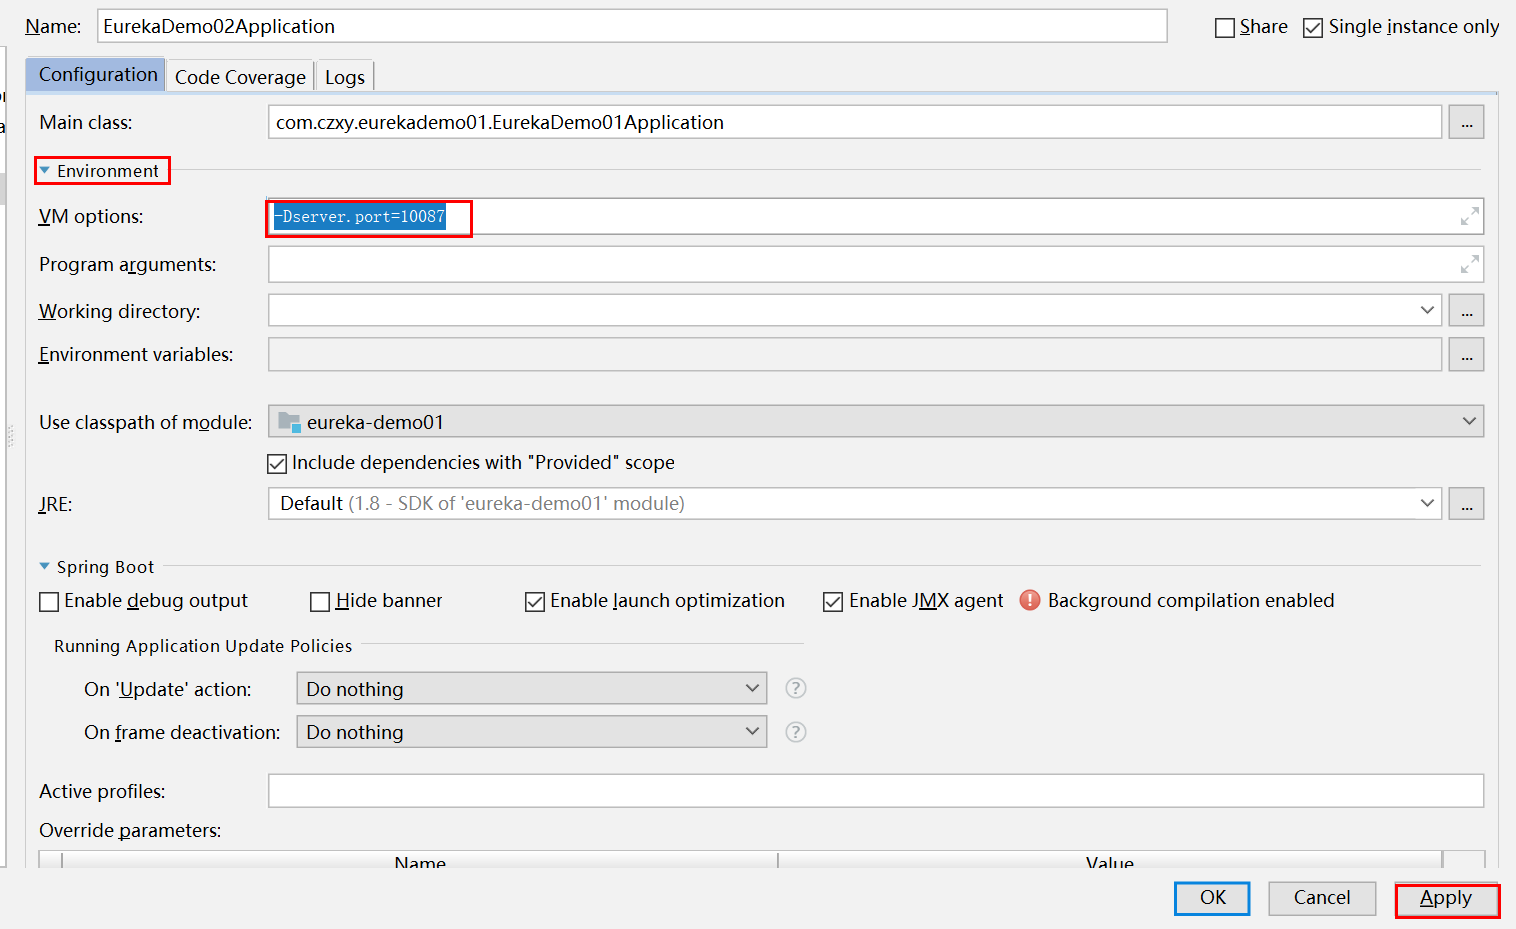Open help for frame deactivation policy
1516x929 pixels.
[x=796, y=732]
